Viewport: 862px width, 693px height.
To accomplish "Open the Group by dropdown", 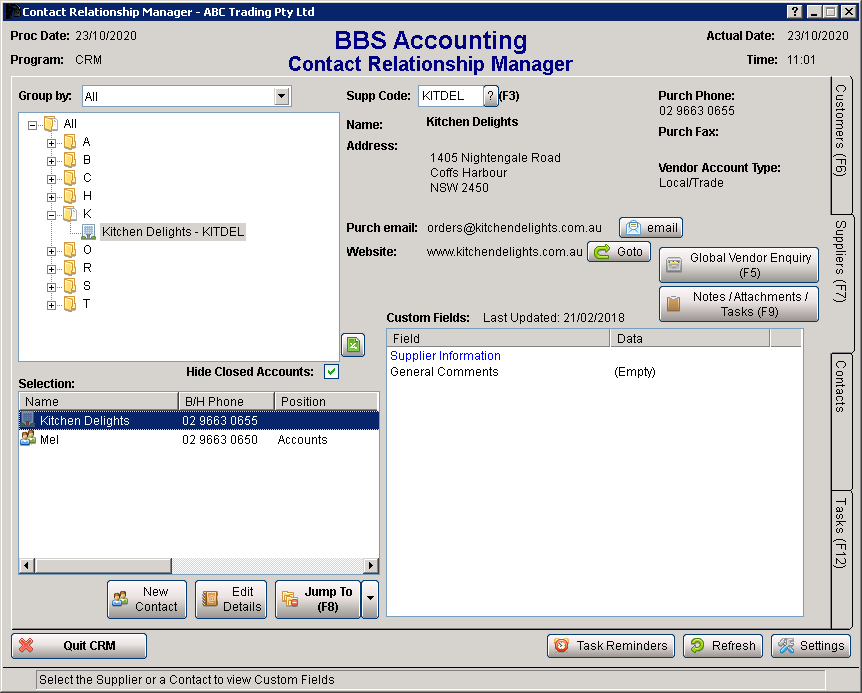I will [x=283, y=95].
